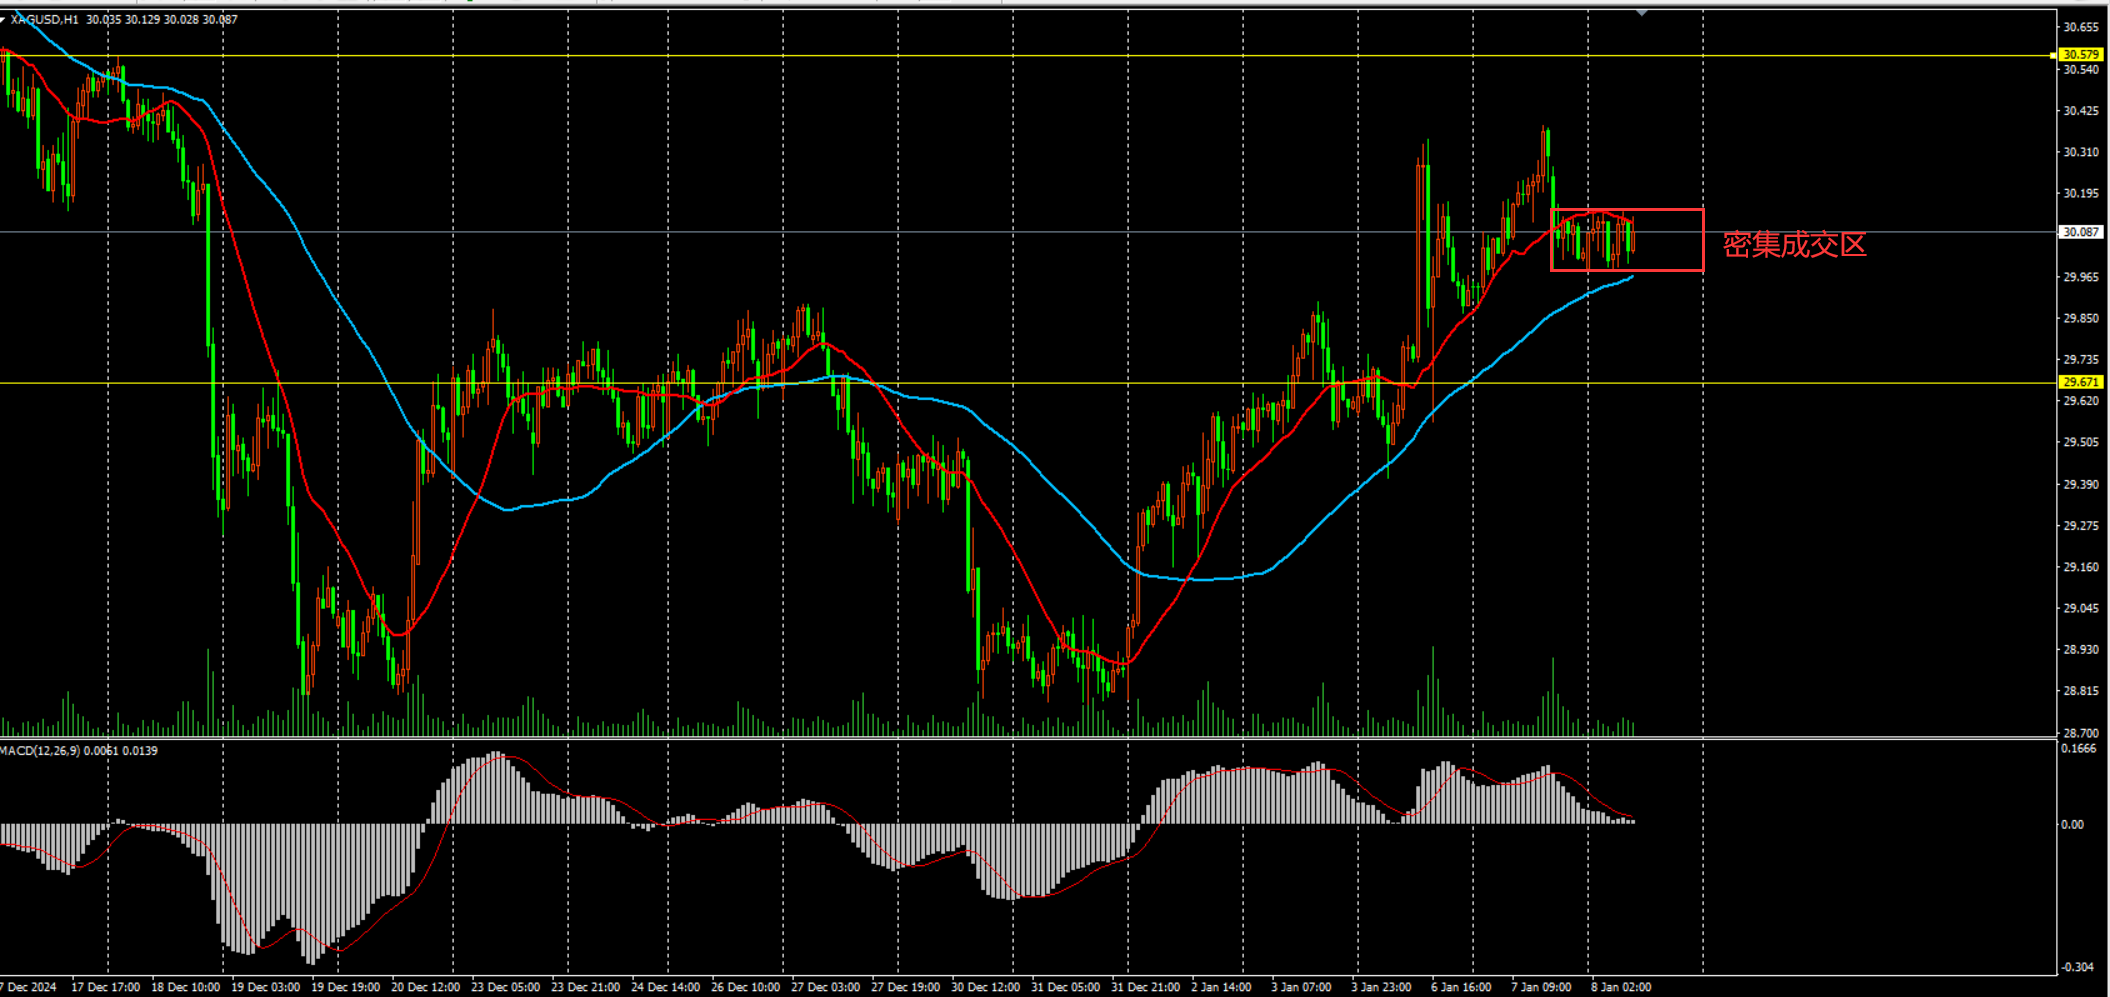The height and width of the screenshot is (997, 2110).
Task: Click the 3 Jan 23:00 time label
Action: tap(1382, 987)
